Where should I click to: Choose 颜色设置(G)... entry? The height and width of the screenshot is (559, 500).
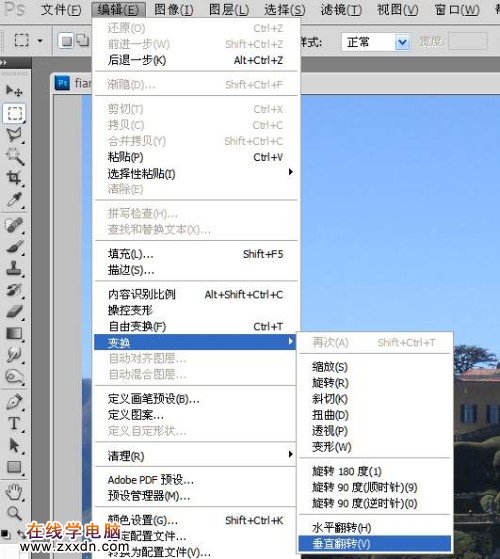pyautogui.click(x=195, y=520)
